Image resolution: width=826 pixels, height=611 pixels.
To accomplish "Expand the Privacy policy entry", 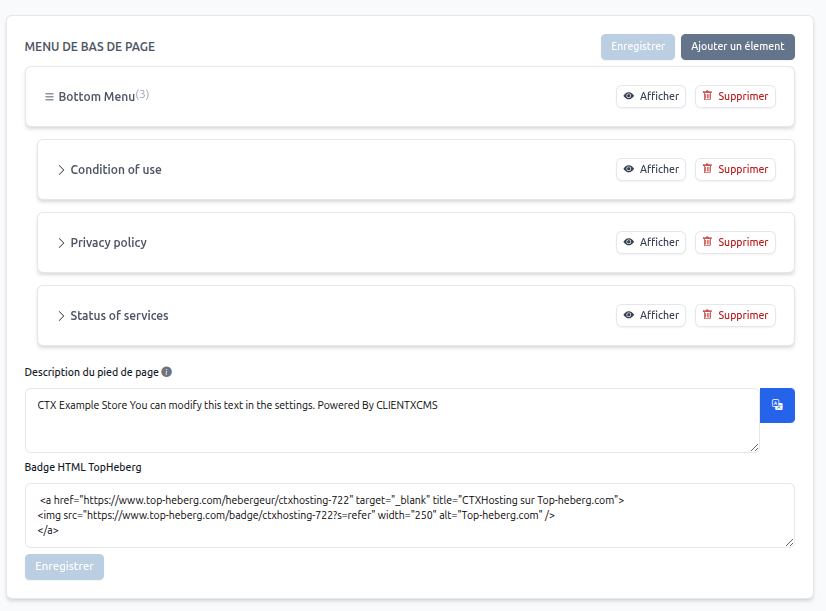I will coord(60,242).
